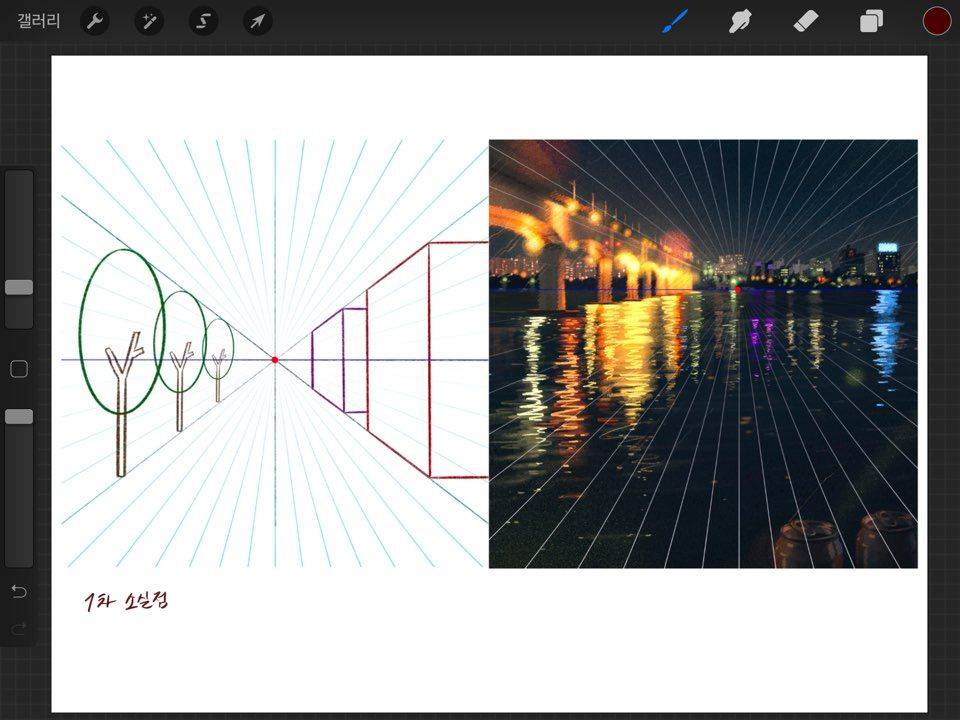The height and width of the screenshot is (720, 960).
Task: Open the dark red color picker
Action: pyautogui.click(x=937, y=21)
